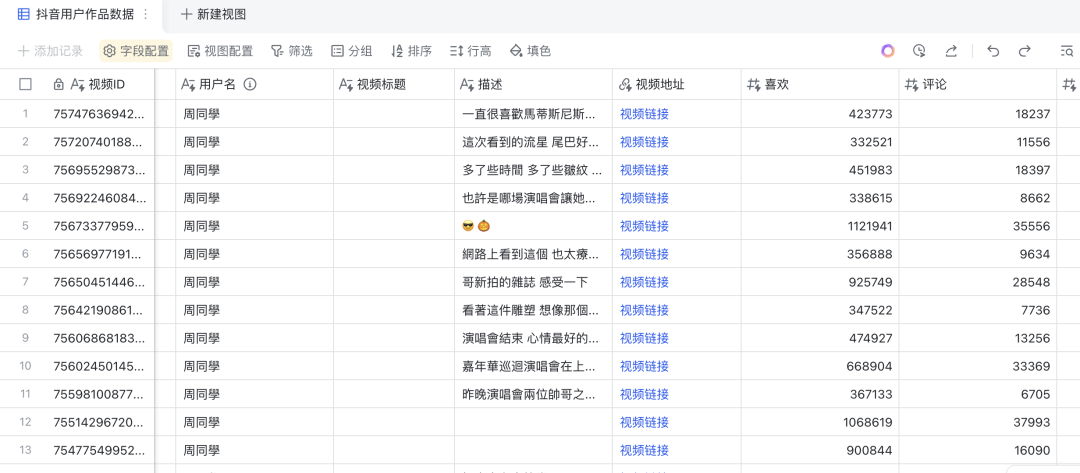Screen dimensions: 1080x473
Task: Select cell with likes value 423773
Action: [820, 114]
